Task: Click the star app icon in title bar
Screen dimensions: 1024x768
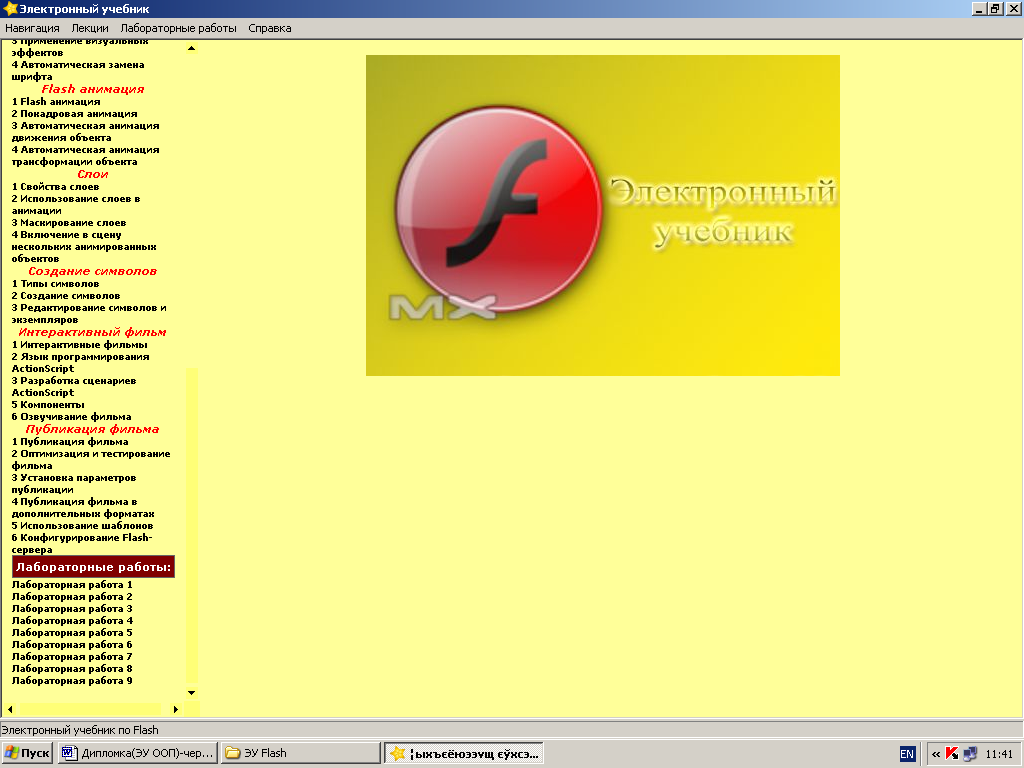Action: pyautogui.click(x=11, y=9)
